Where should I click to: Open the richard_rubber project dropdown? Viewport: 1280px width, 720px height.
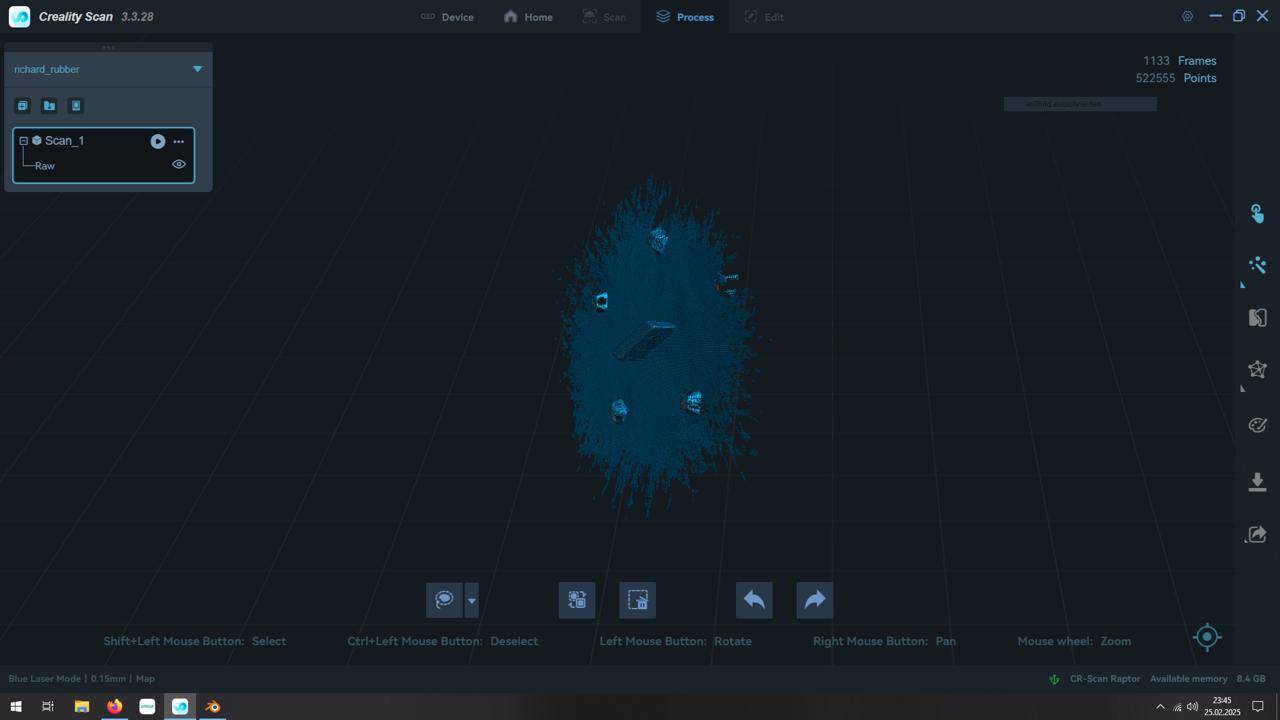tap(197, 69)
